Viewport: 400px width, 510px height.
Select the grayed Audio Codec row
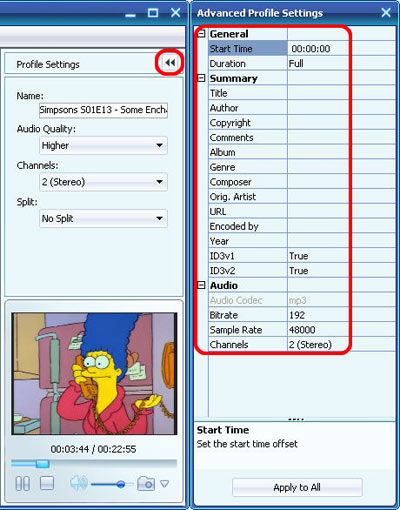302,300
